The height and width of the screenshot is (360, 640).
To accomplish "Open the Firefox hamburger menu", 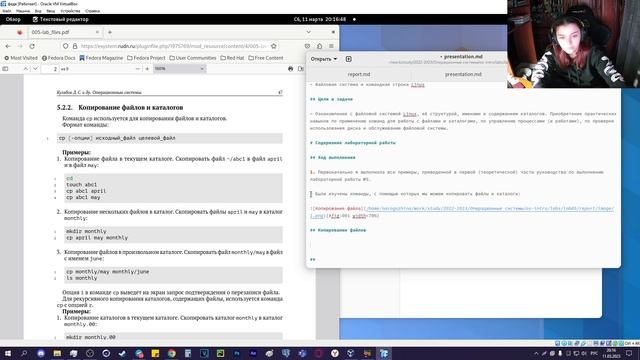I will (x=331, y=46).
